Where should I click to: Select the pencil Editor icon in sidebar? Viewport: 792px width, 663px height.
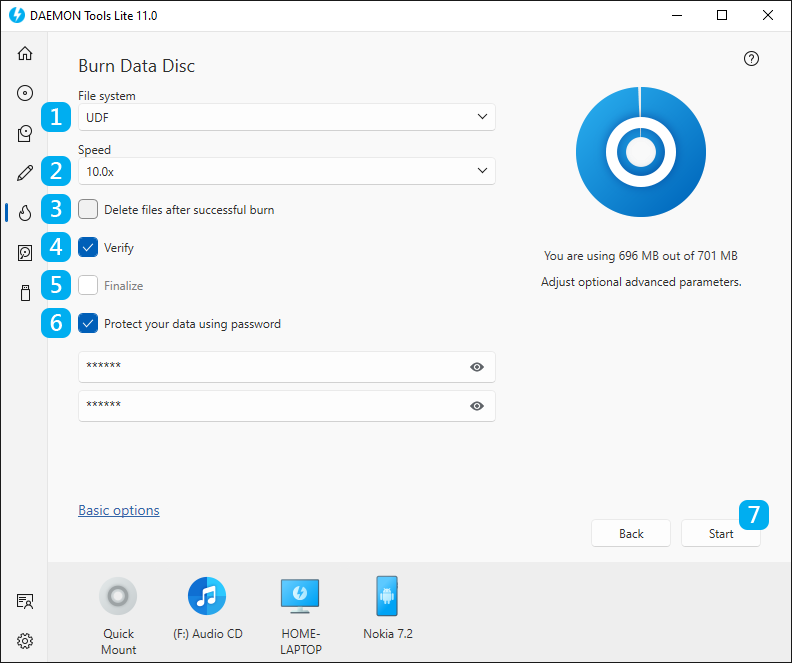[x=25, y=173]
